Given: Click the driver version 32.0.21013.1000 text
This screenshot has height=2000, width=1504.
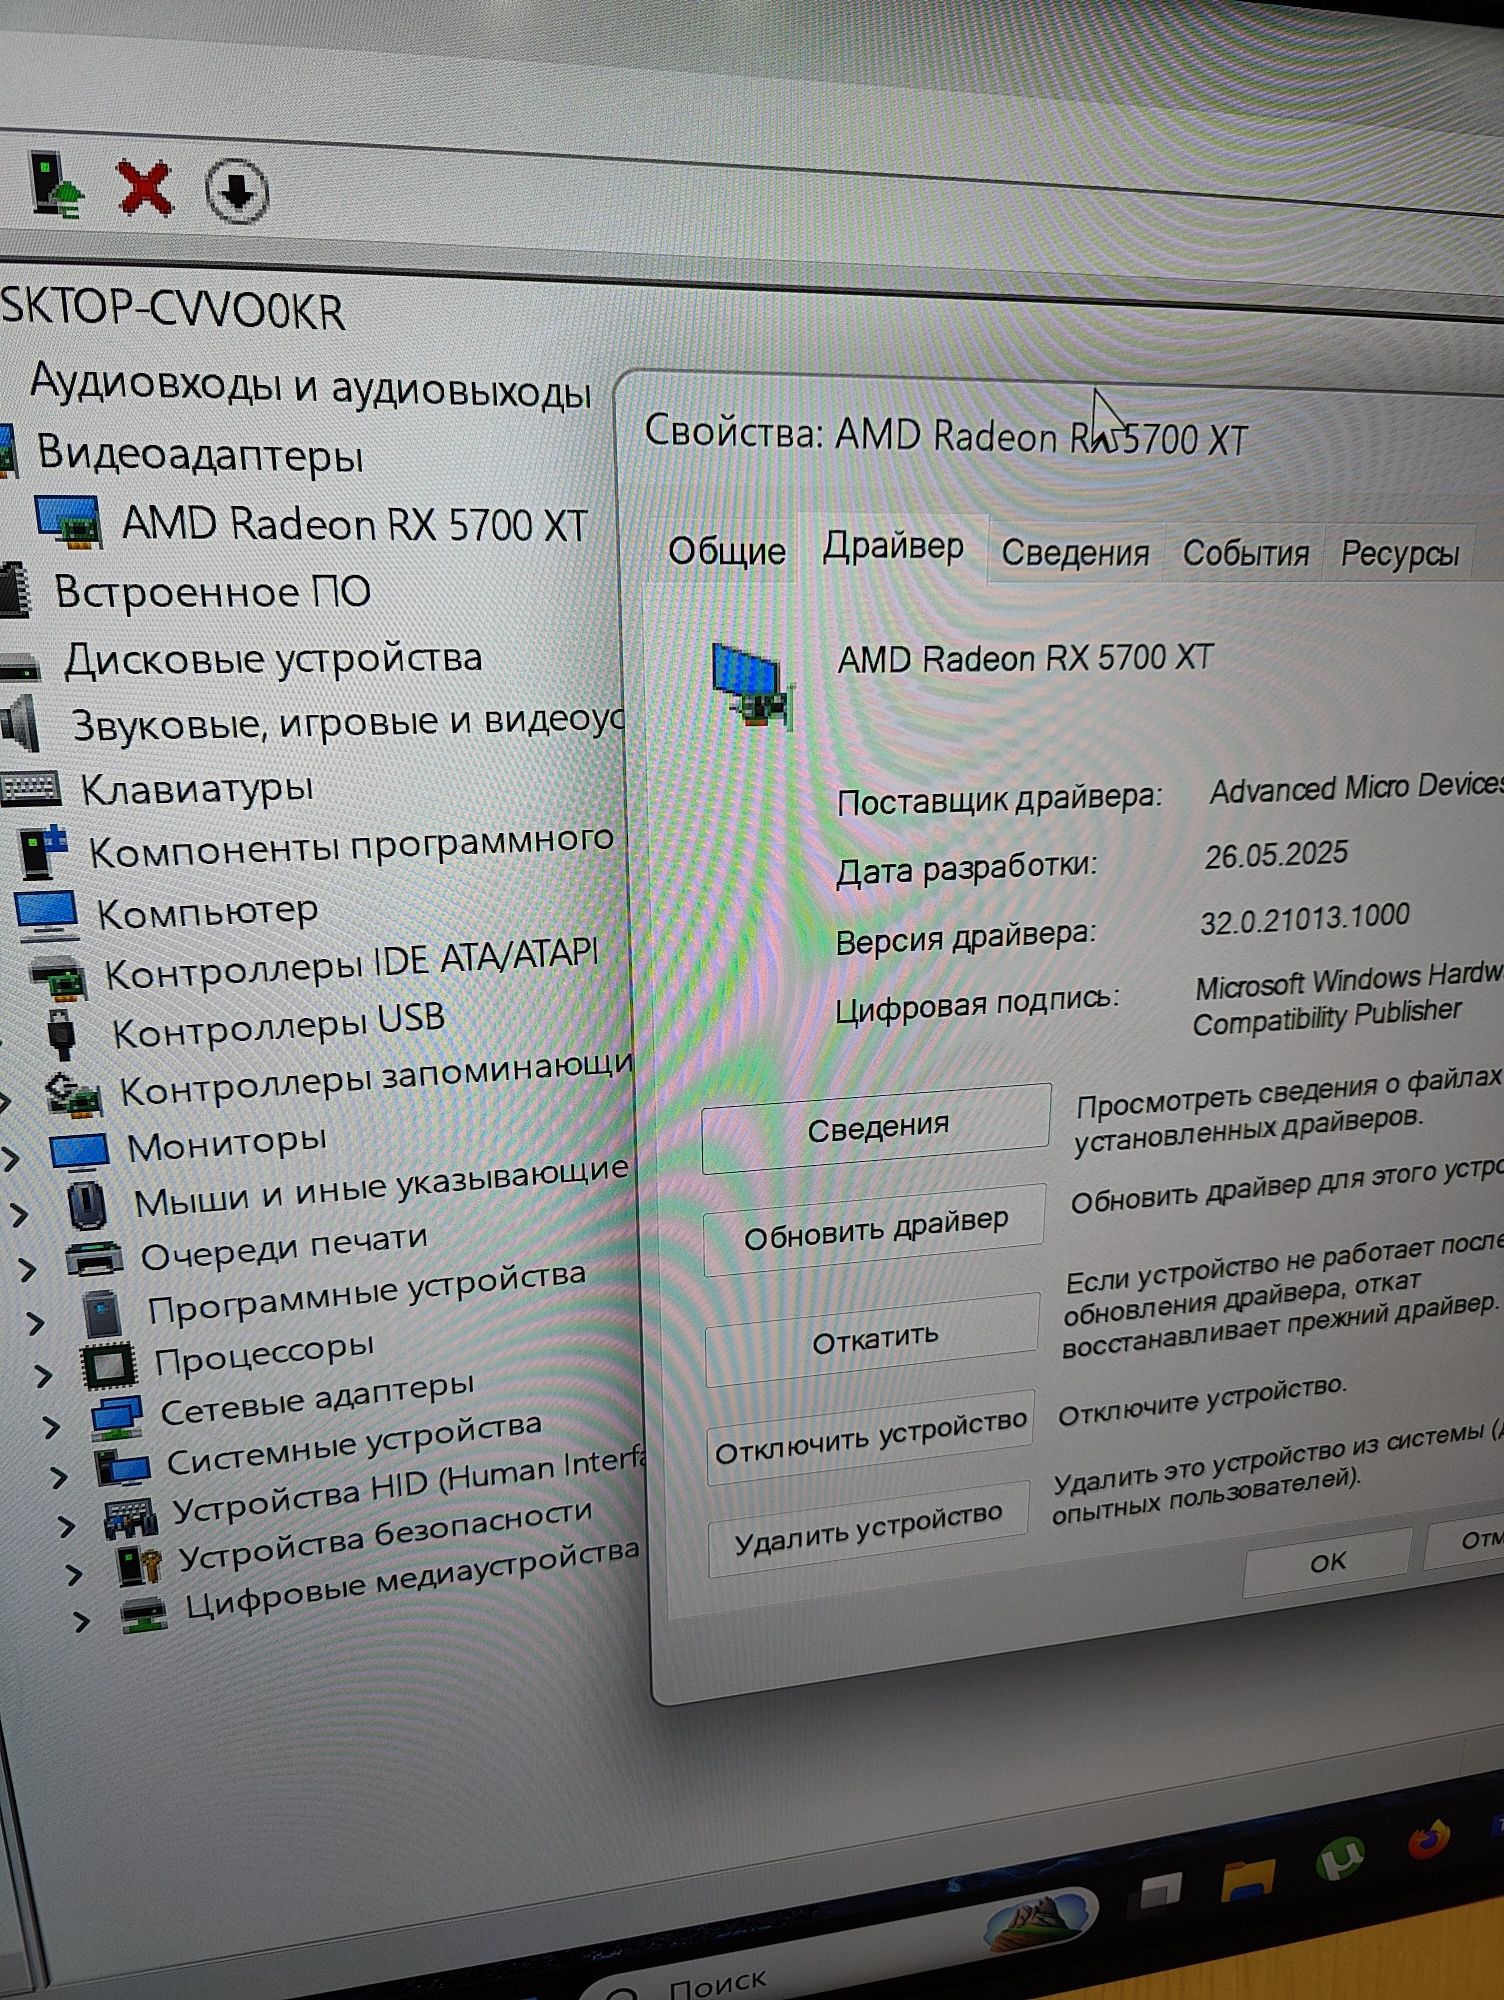Looking at the screenshot, I should coord(1305,918).
